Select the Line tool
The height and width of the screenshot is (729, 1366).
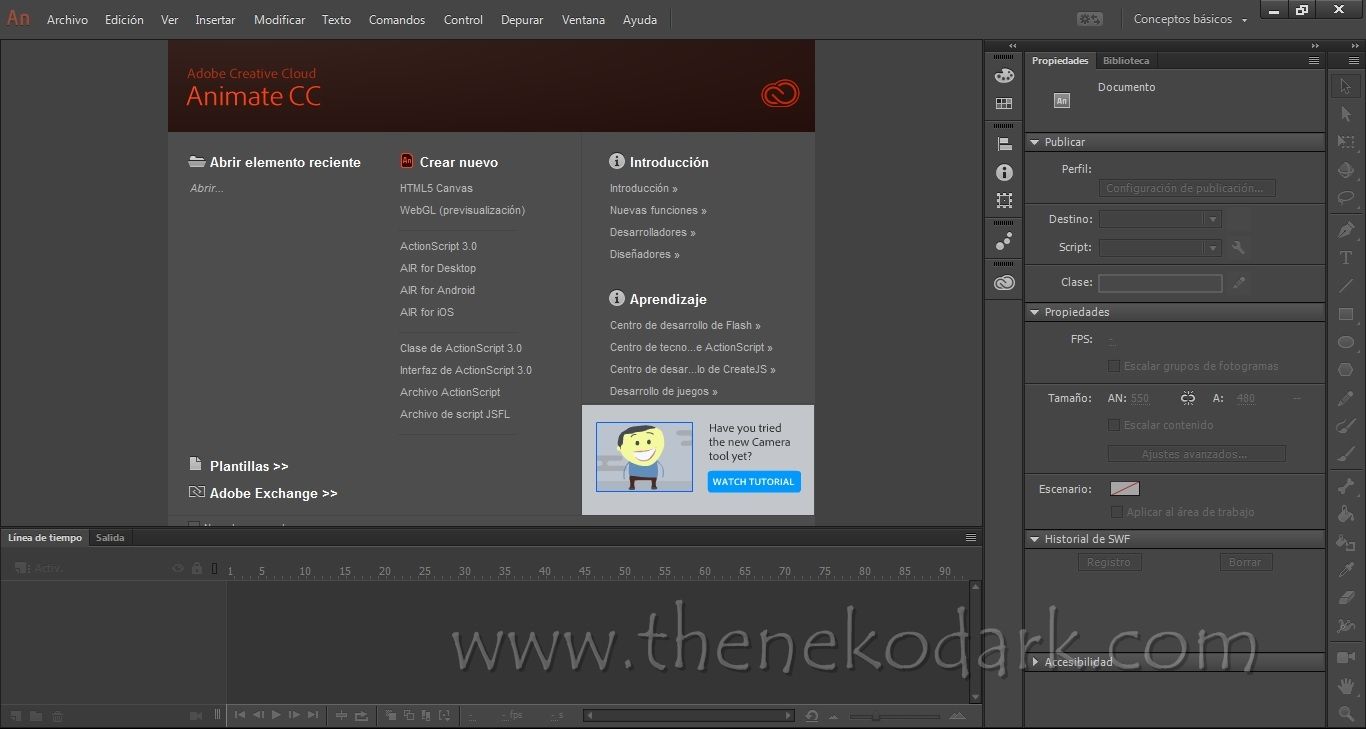(1346, 286)
